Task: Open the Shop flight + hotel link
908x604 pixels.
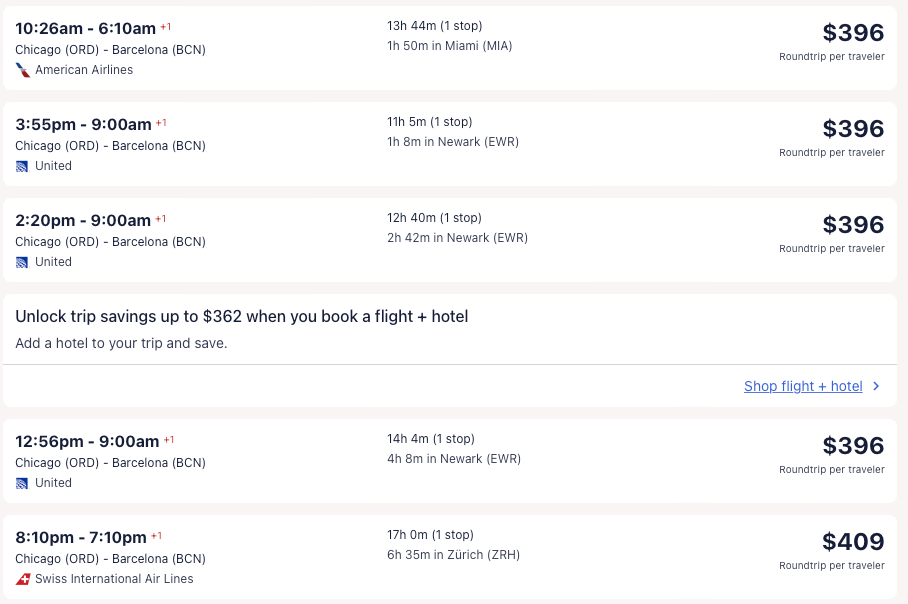Action: [x=803, y=386]
